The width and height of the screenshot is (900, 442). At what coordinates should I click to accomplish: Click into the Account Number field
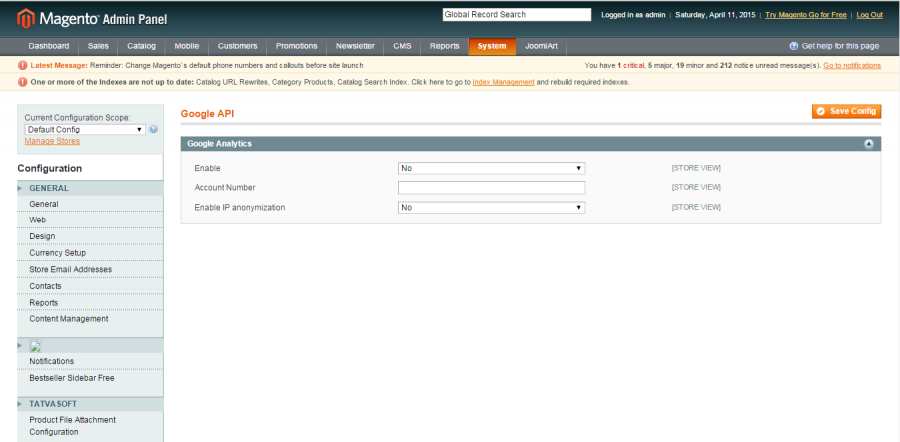point(491,188)
